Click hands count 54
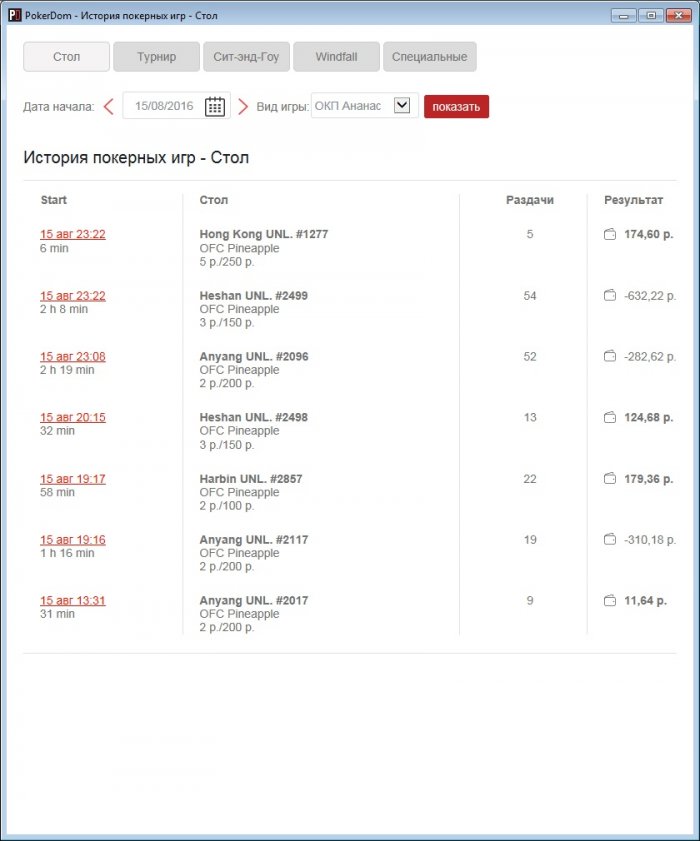 tap(530, 296)
